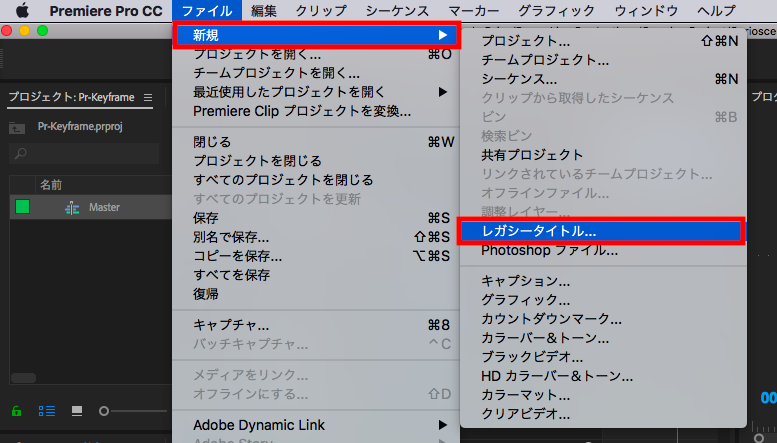The height and width of the screenshot is (443, 777).
Task: Open the シーケンス menu
Action: pyautogui.click(x=397, y=11)
